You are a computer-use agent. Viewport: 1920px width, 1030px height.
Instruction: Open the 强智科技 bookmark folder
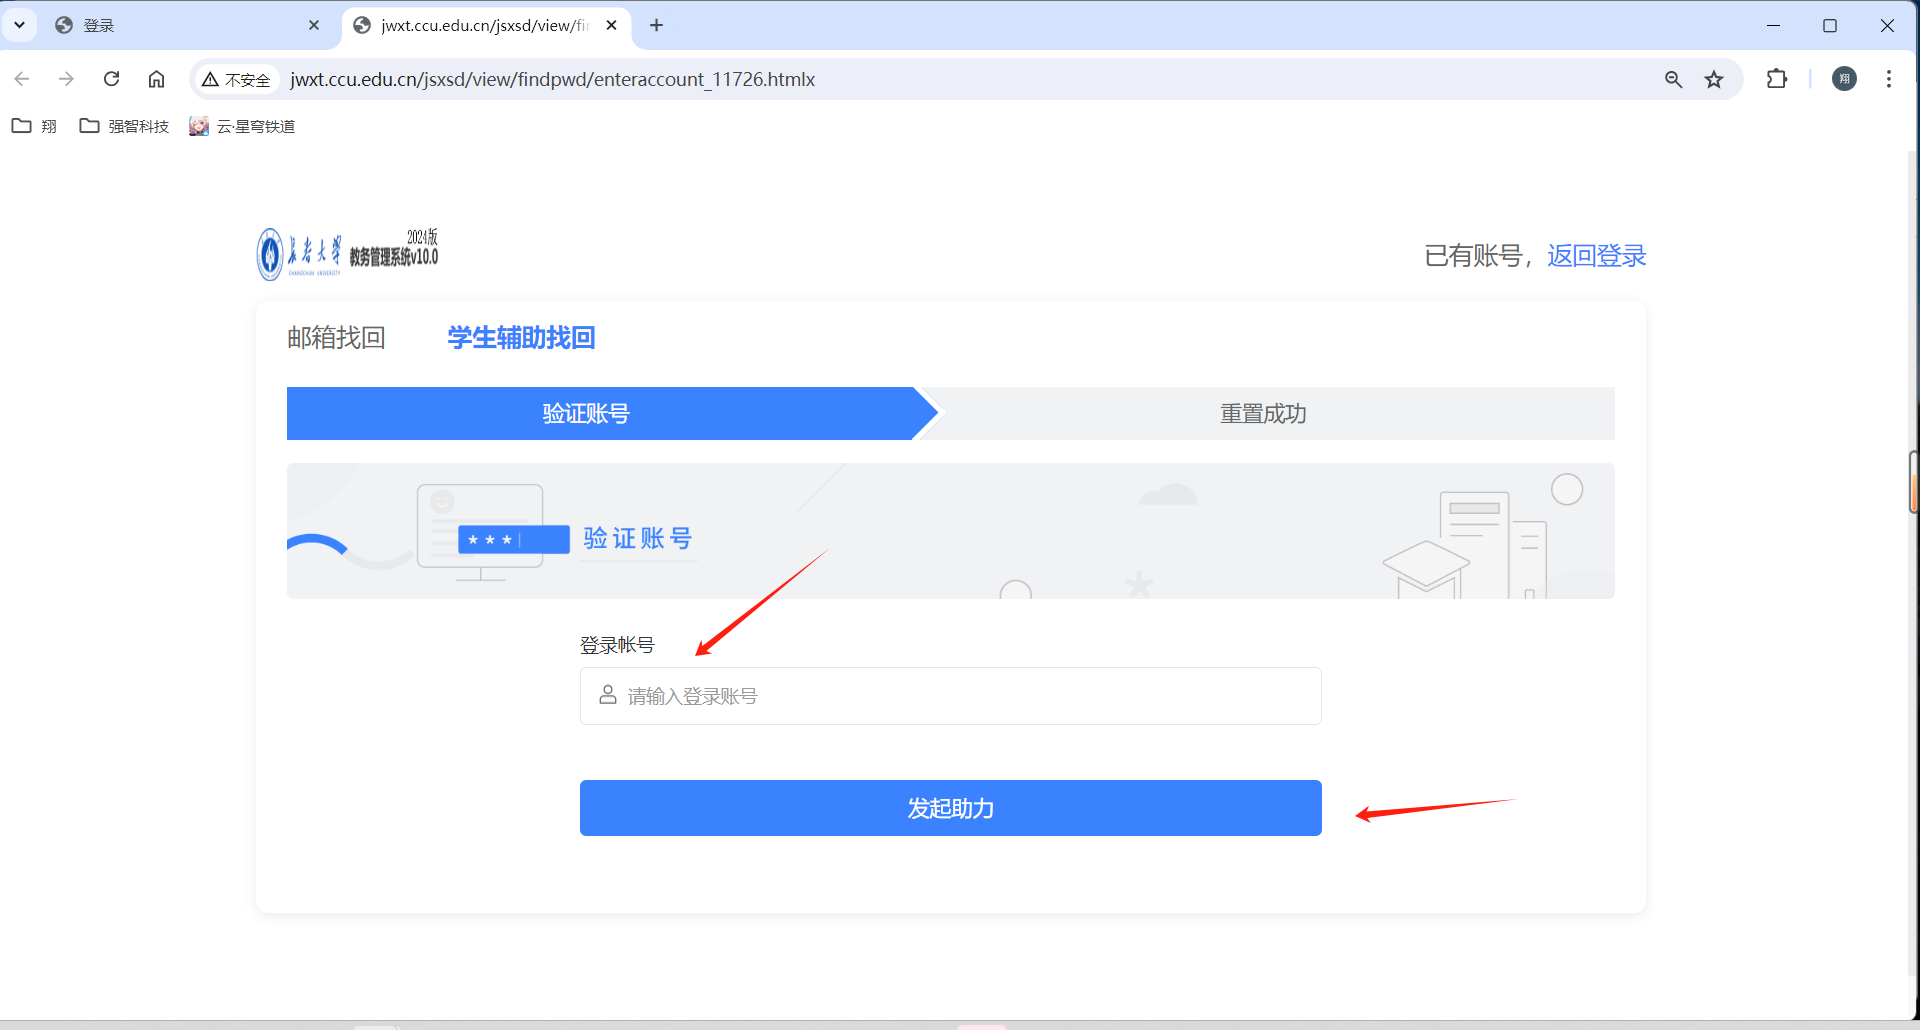[x=125, y=126]
